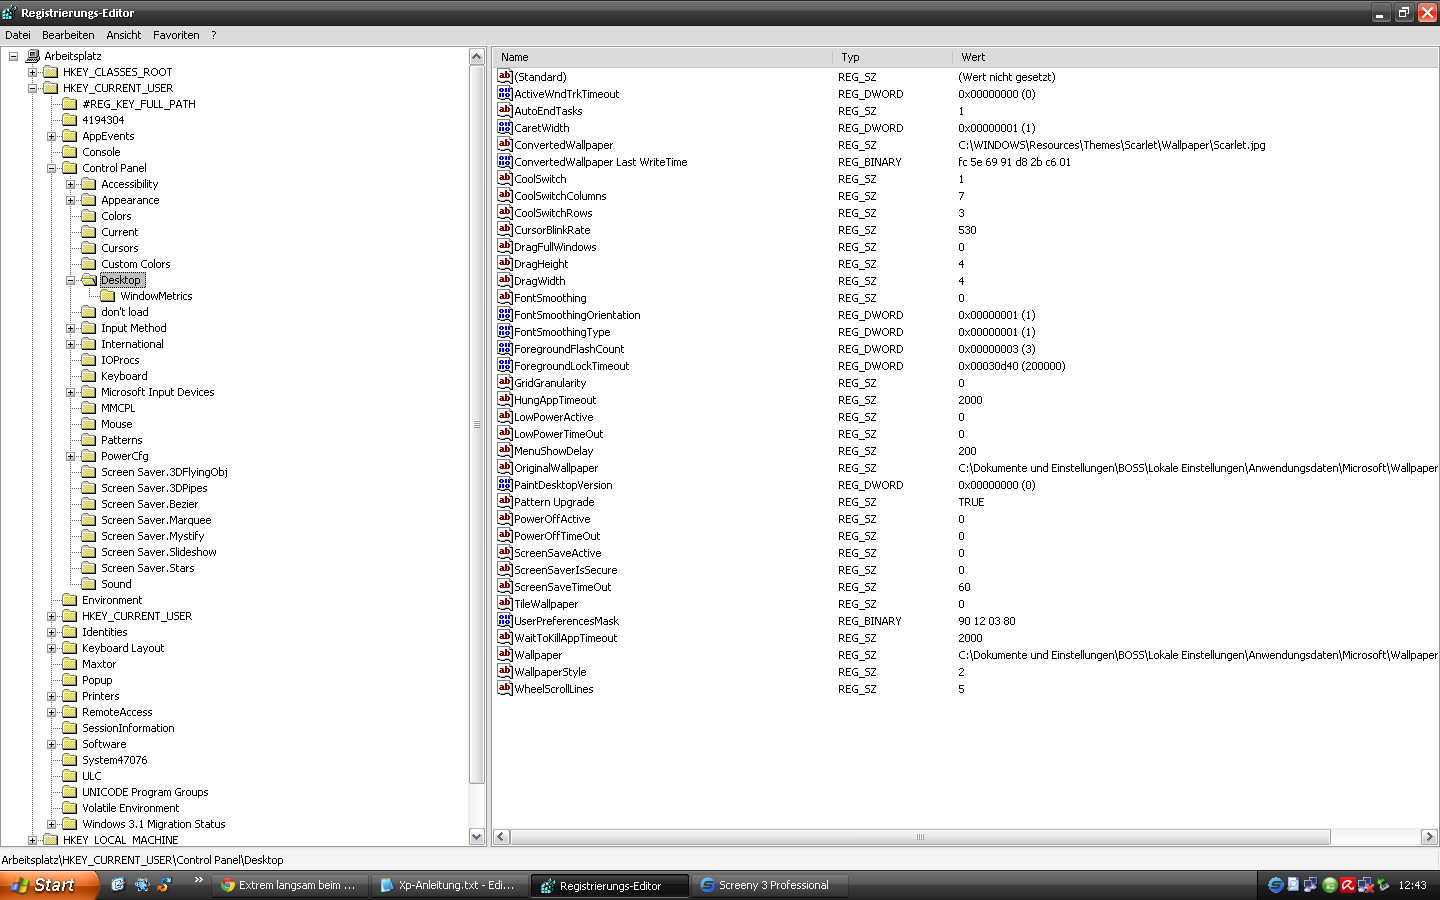This screenshot has height=900, width=1440.
Task: Open the Datei menu
Action: coord(18,35)
